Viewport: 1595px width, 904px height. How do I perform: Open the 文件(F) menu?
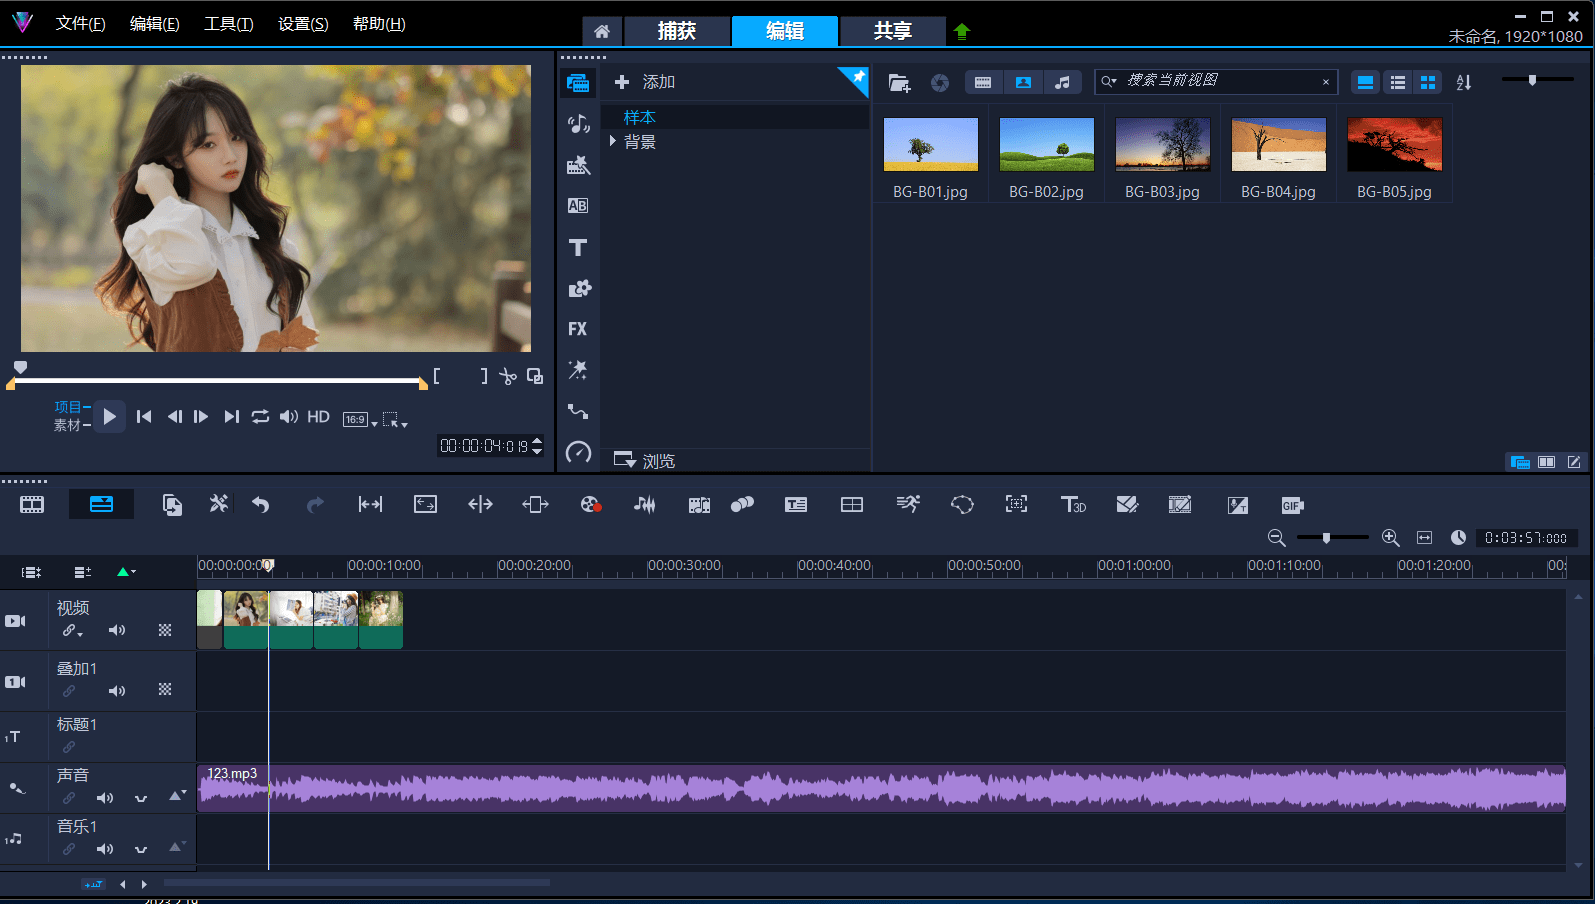point(81,24)
